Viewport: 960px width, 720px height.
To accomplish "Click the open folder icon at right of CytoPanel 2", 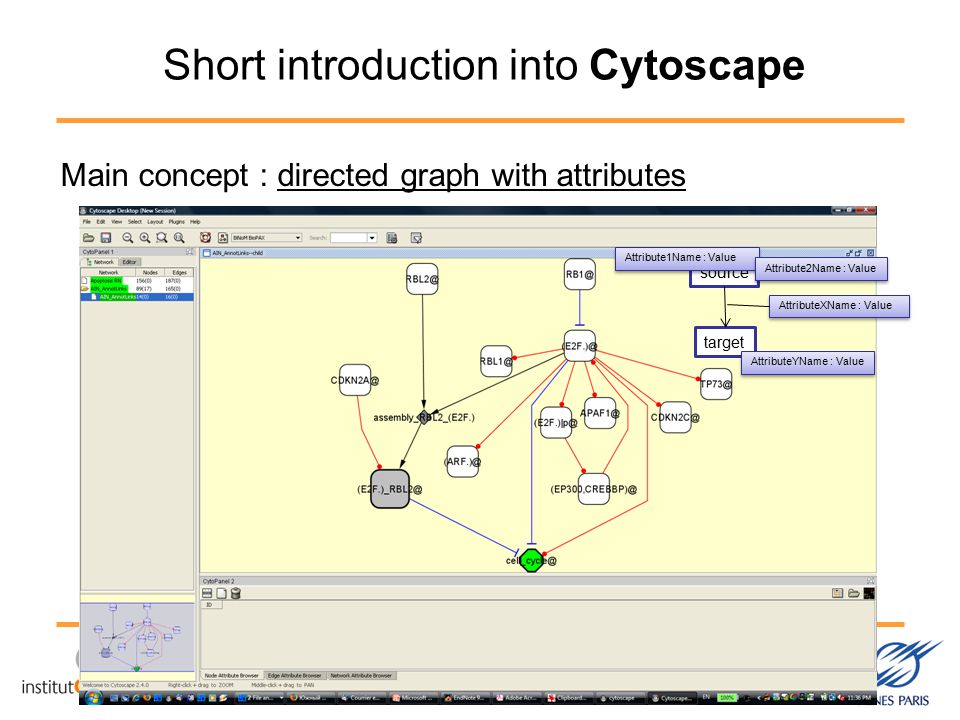I will point(853,593).
